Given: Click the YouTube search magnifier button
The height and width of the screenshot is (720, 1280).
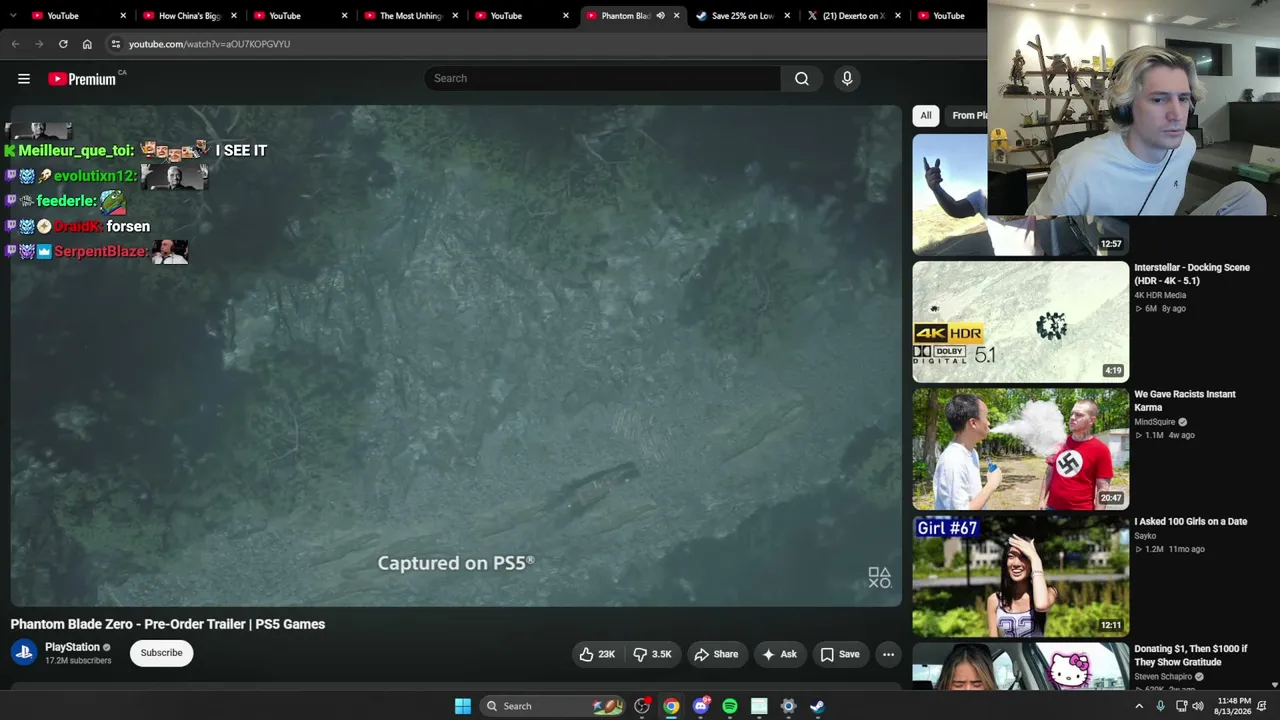Looking at the screenshot, I should (802, 79).
